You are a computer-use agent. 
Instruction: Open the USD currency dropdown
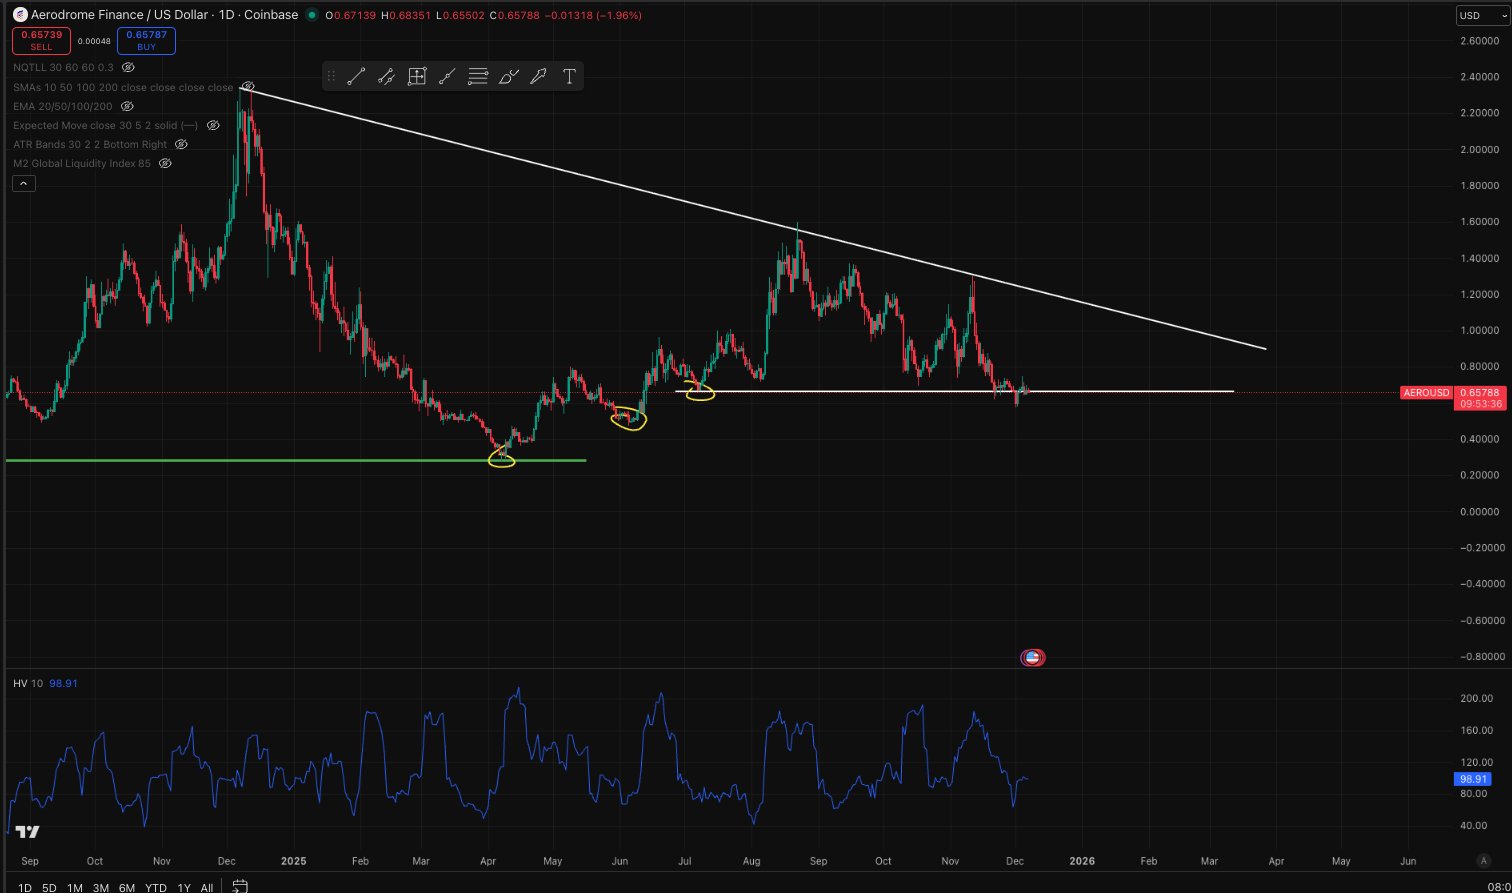coord(1482,15)
